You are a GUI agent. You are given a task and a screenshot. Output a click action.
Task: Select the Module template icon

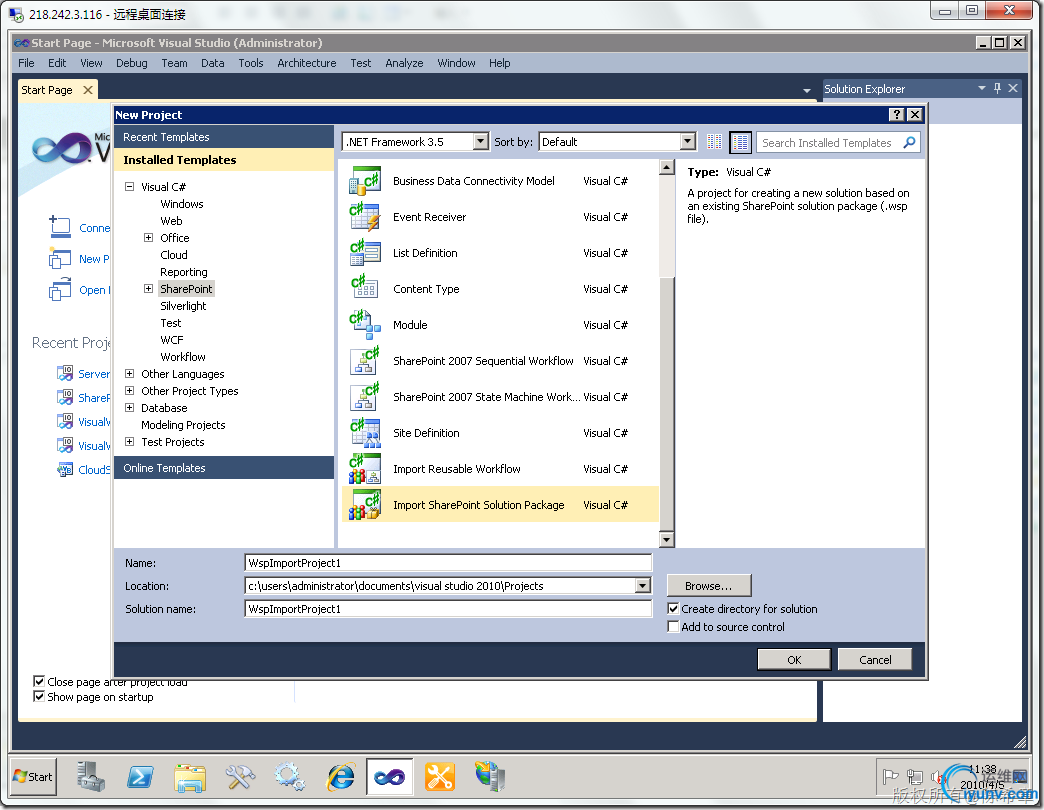click(365, 325)
